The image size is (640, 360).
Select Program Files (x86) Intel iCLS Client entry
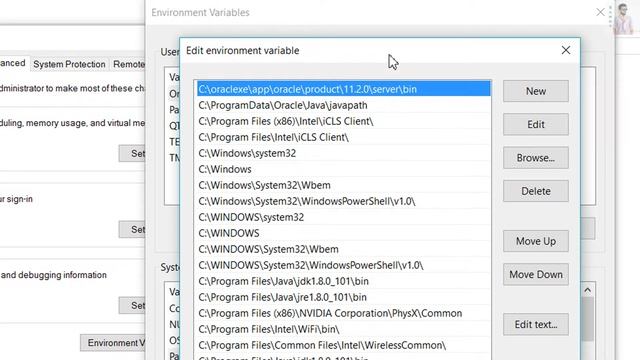click(343, 121)
